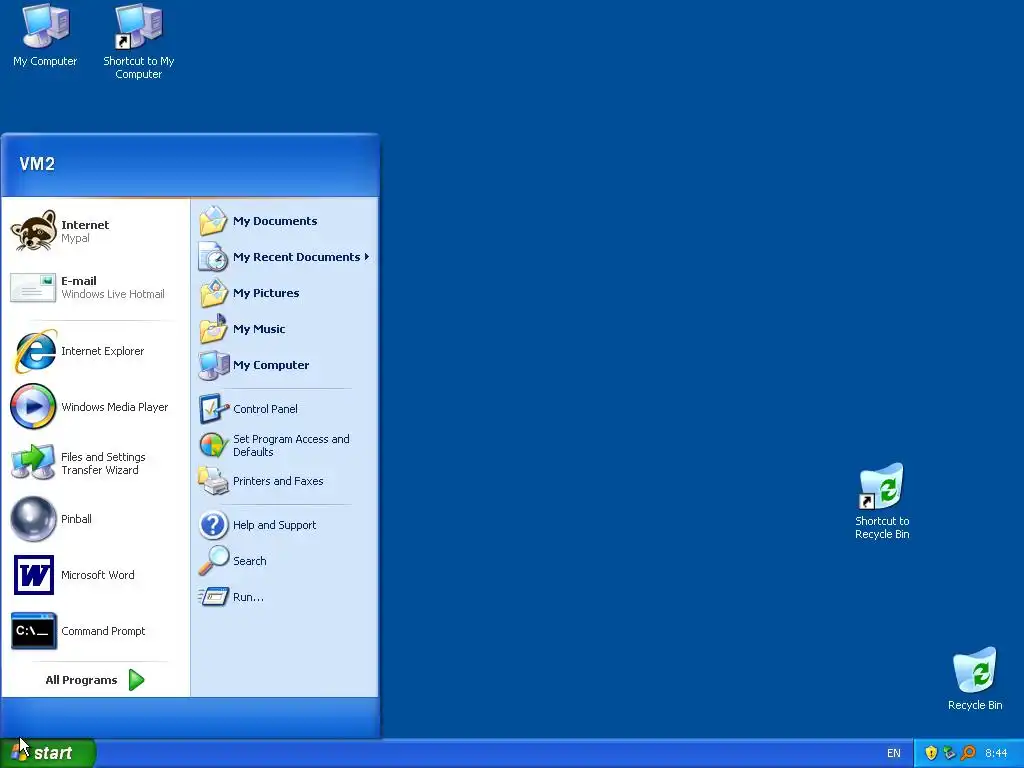Screen dimensions: 1024x768
Task: Click the EN language indicator
Action: [893, 753]
